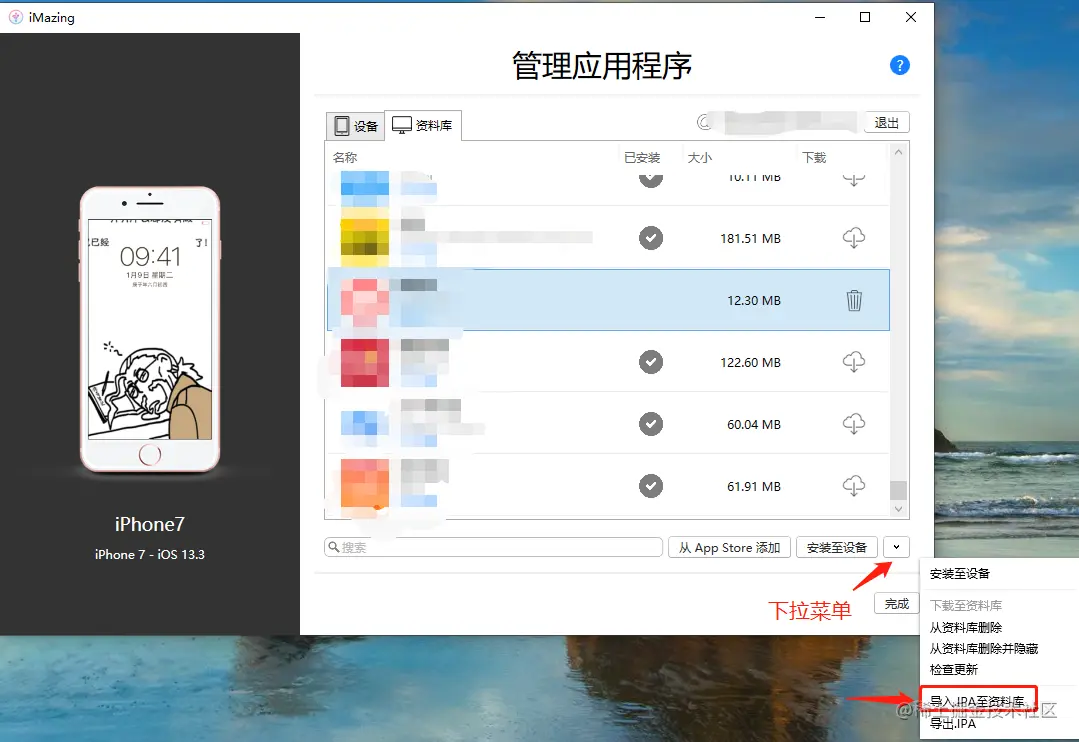Click the installed checkmark on the 122.60 MB app row
Viewport: 1079px width, 742px height.
click(651, 362)
